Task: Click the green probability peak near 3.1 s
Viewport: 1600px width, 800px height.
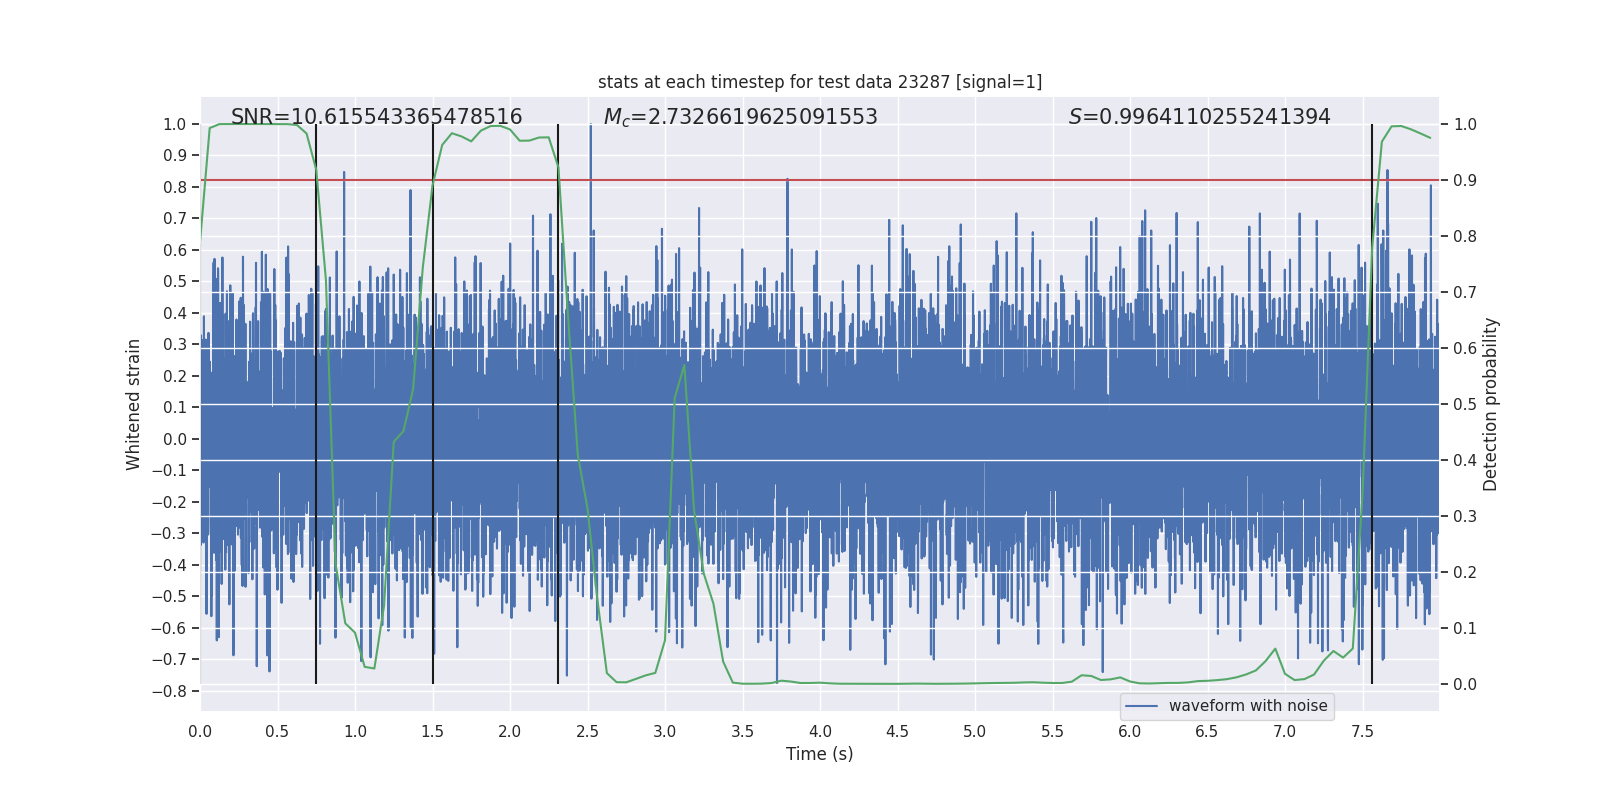Action: click(x=684, y=366)
